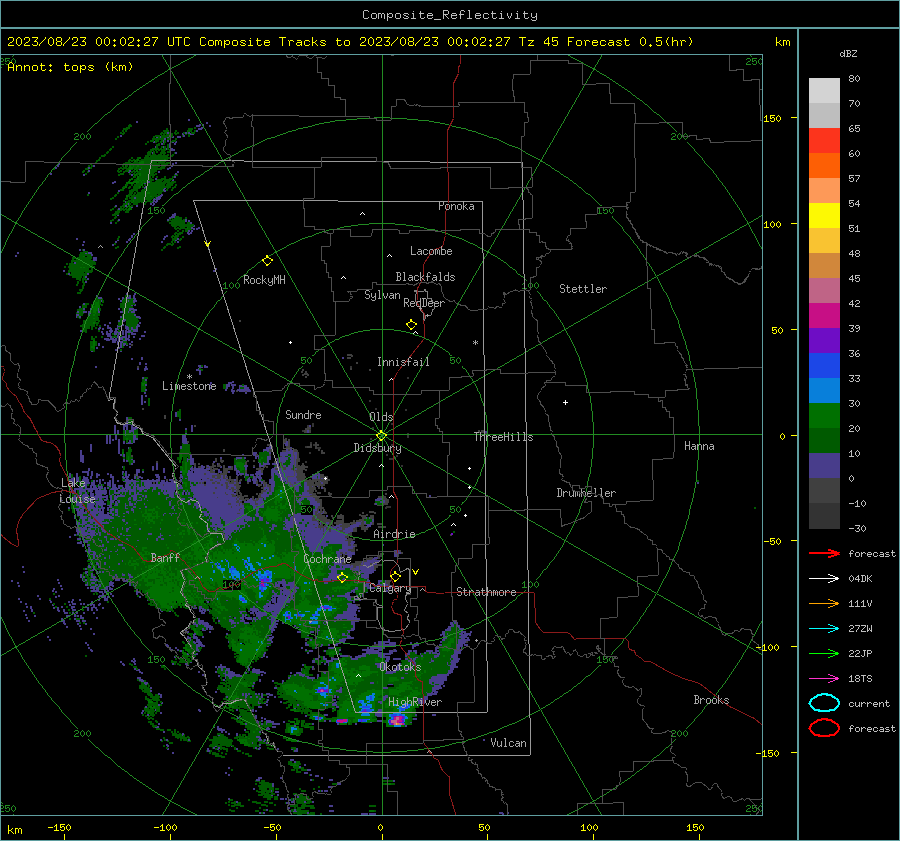Select the light gray swatch between 80 and 70 dBZ
This screenshot has width=900, height=841.
point(824,90)
